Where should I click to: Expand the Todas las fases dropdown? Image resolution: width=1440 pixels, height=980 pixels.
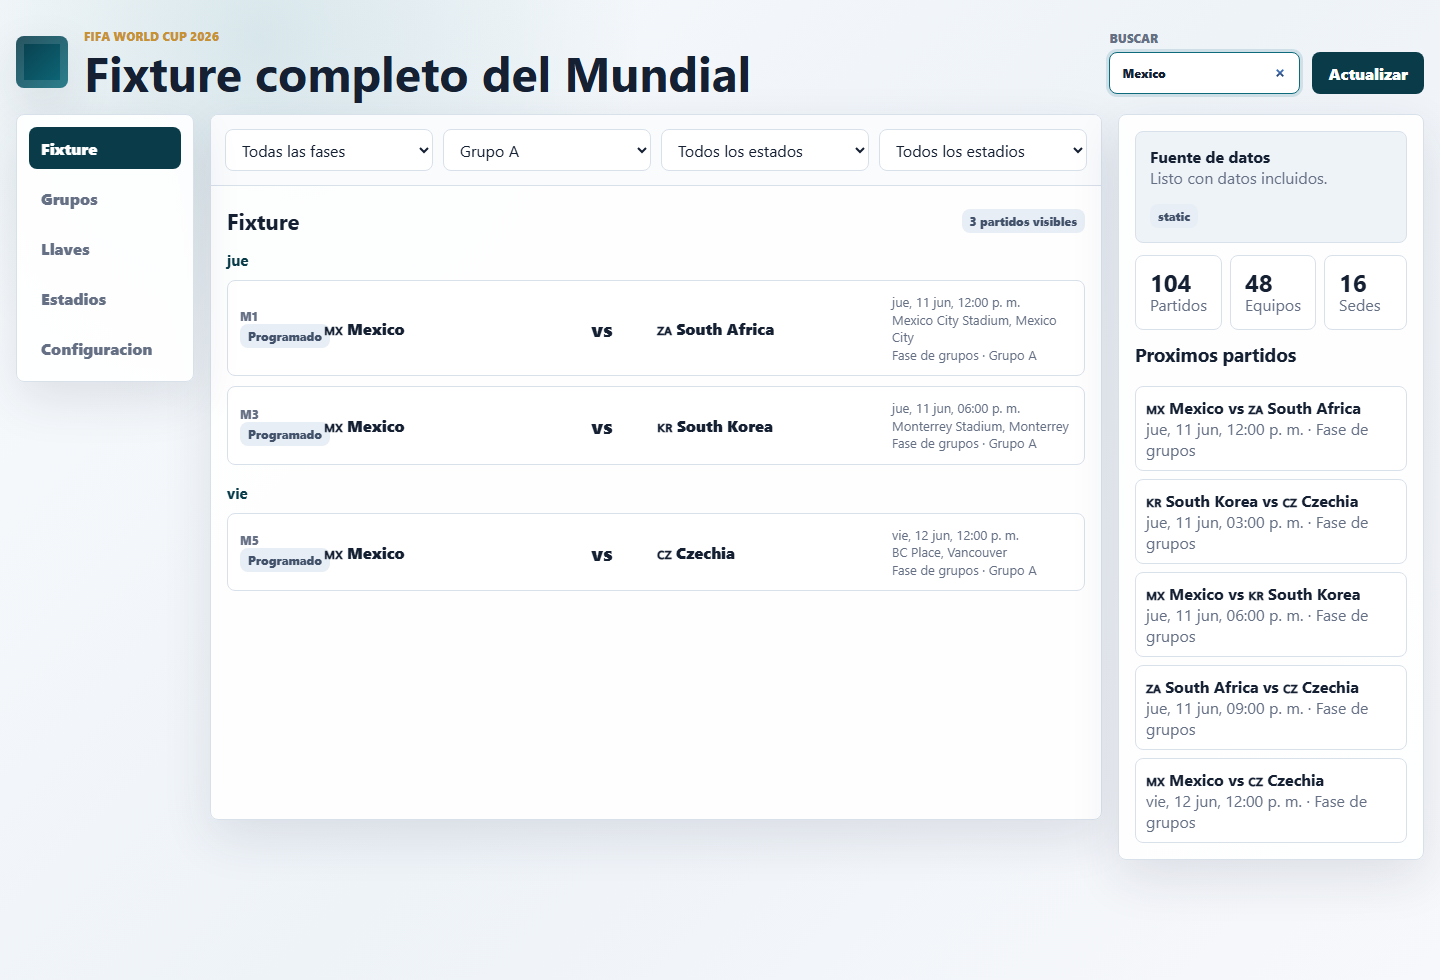point(329,150)
